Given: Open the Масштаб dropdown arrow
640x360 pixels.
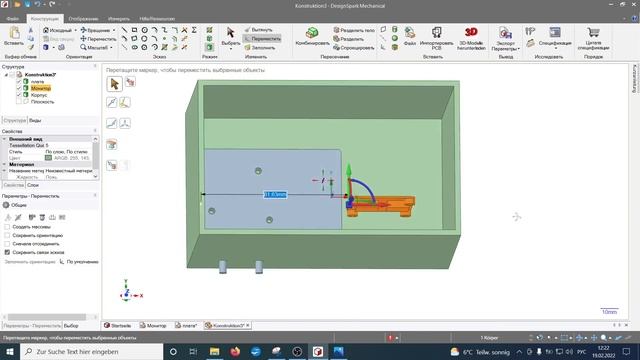Looking at the screenshot, I should point(111,48).
